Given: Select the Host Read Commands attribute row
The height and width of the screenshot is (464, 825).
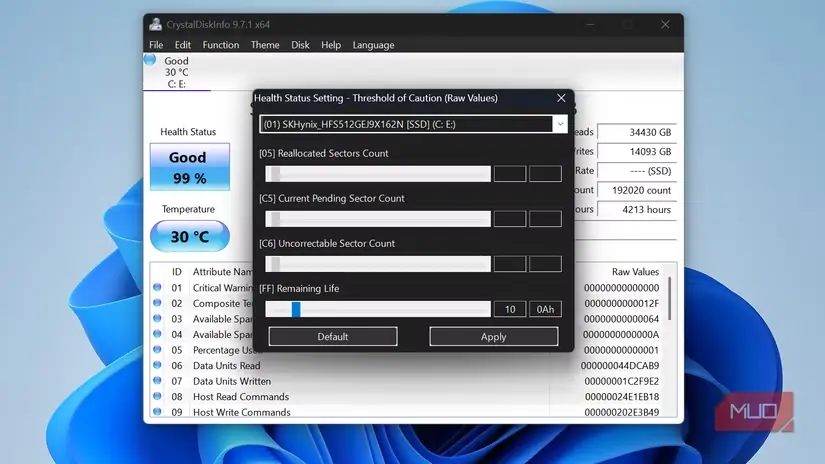Looking at the screenshot, I should pos(409,396).
